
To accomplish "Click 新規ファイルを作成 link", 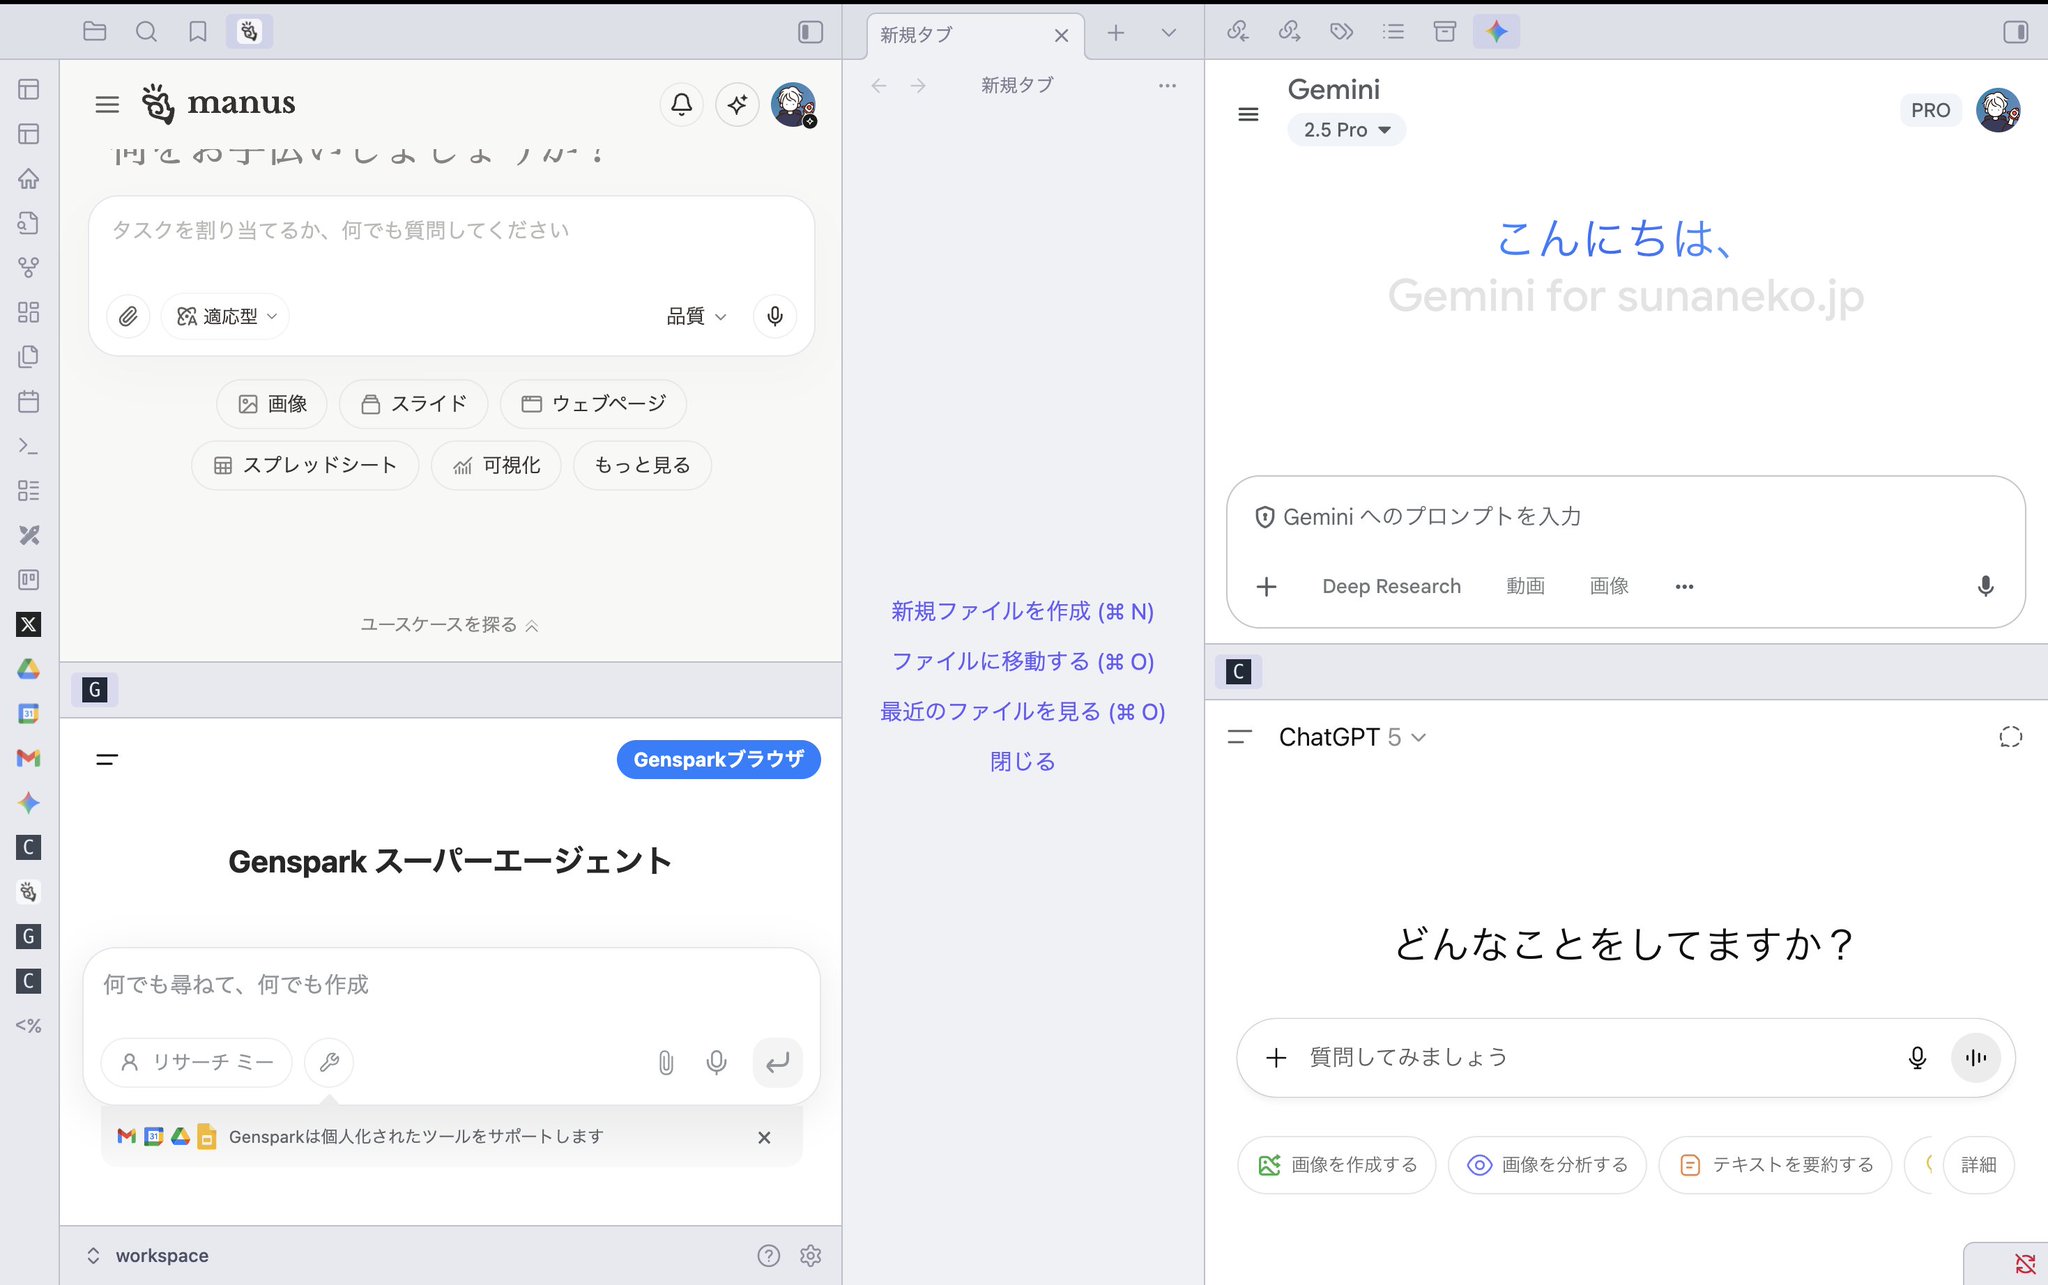I will pyautogui.click(x=1022, y=612).
